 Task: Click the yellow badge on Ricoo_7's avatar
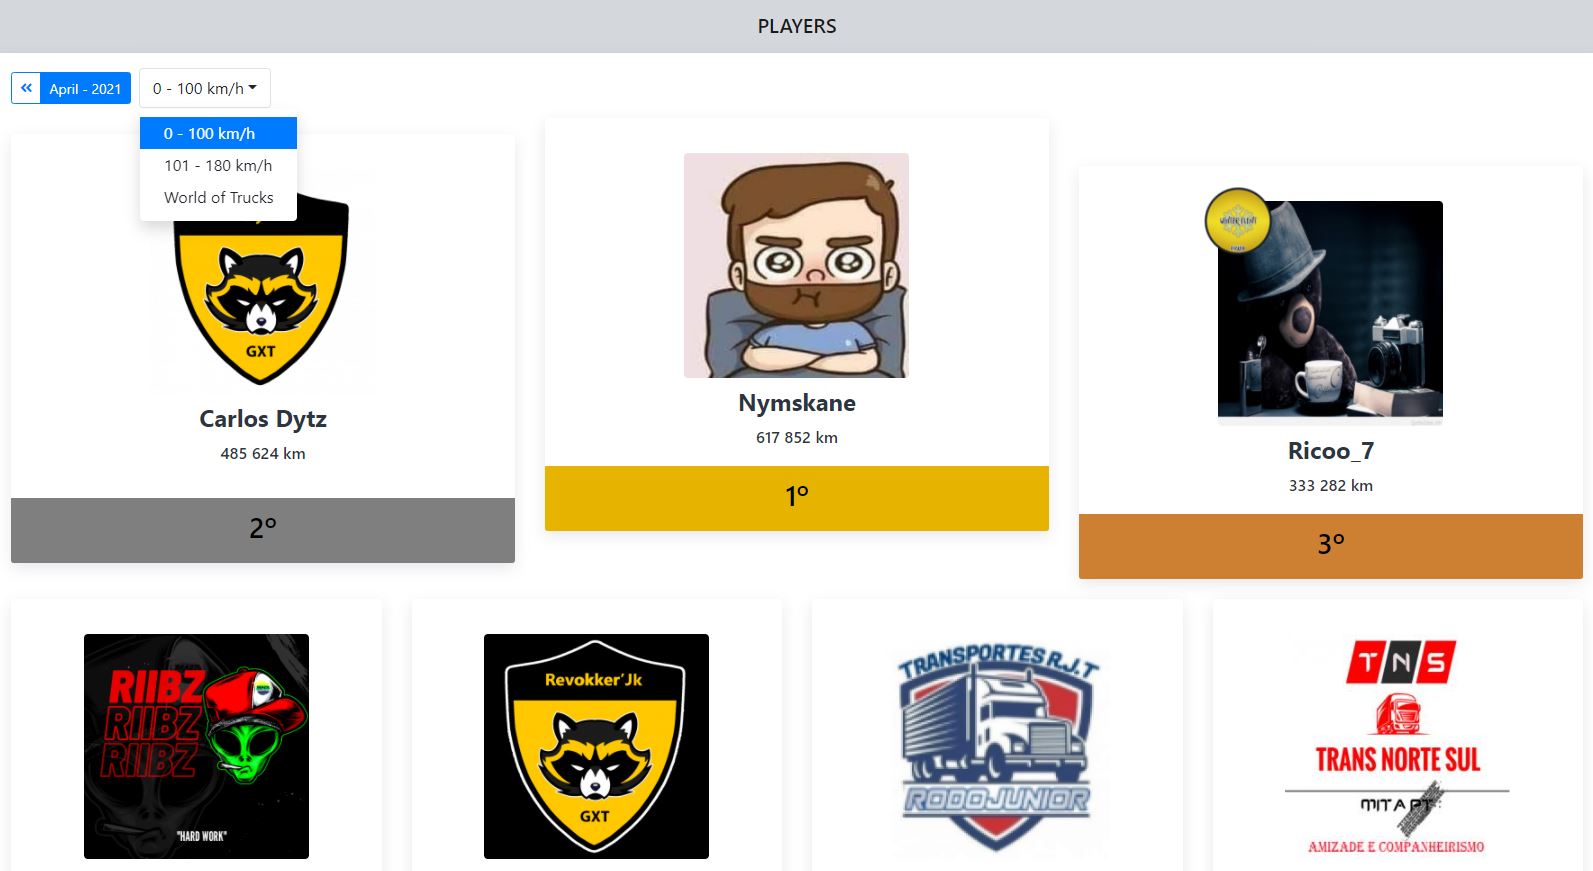pyautogui.click(x=1238, y=220)
